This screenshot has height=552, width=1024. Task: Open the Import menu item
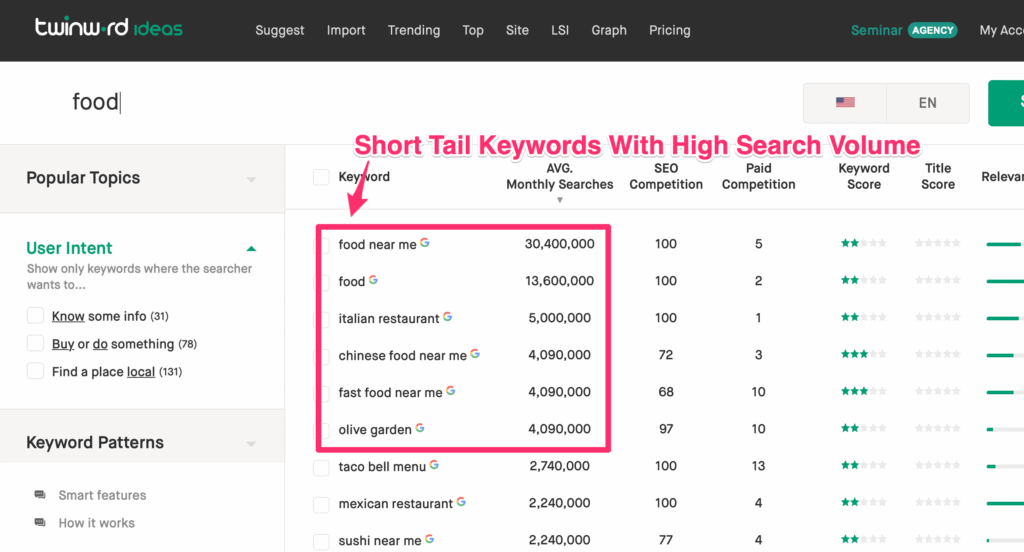[345, 30]
